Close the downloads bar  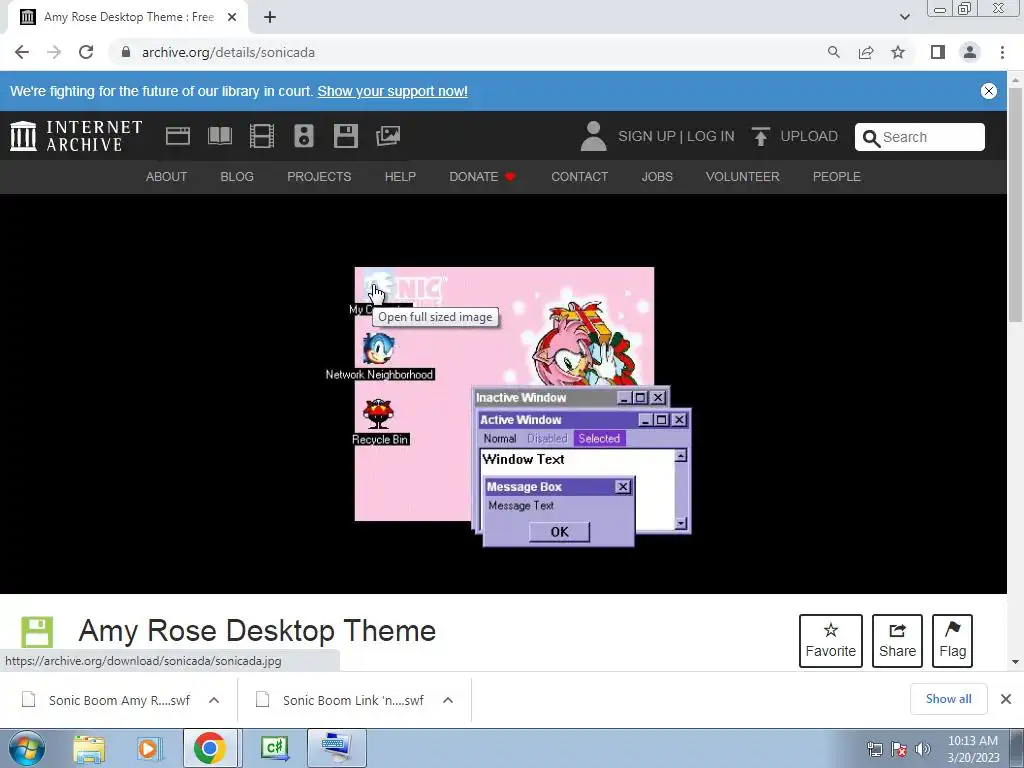(x=1006, y=699)
